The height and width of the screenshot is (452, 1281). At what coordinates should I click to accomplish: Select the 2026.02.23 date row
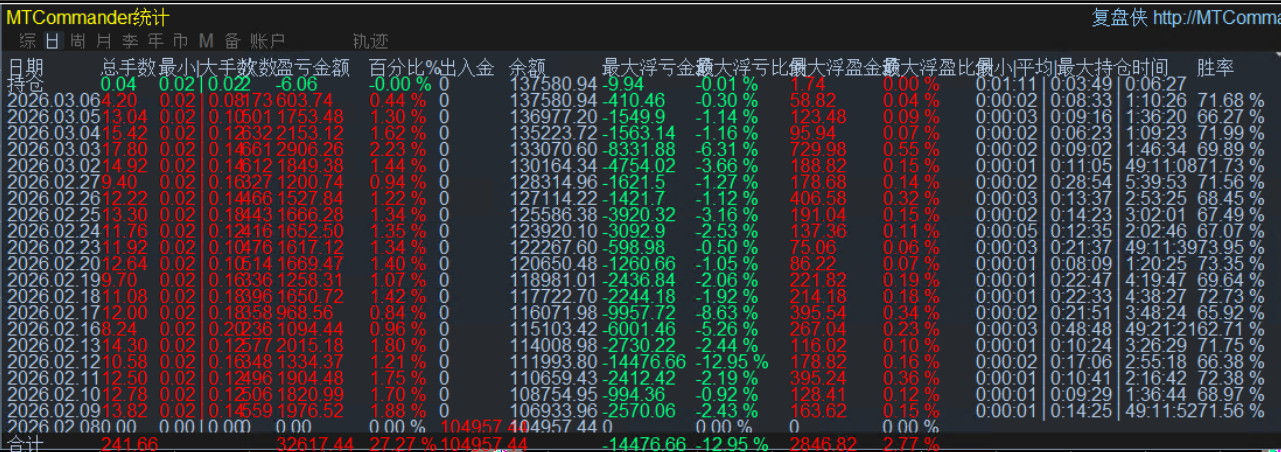click(x=54, y=245)
